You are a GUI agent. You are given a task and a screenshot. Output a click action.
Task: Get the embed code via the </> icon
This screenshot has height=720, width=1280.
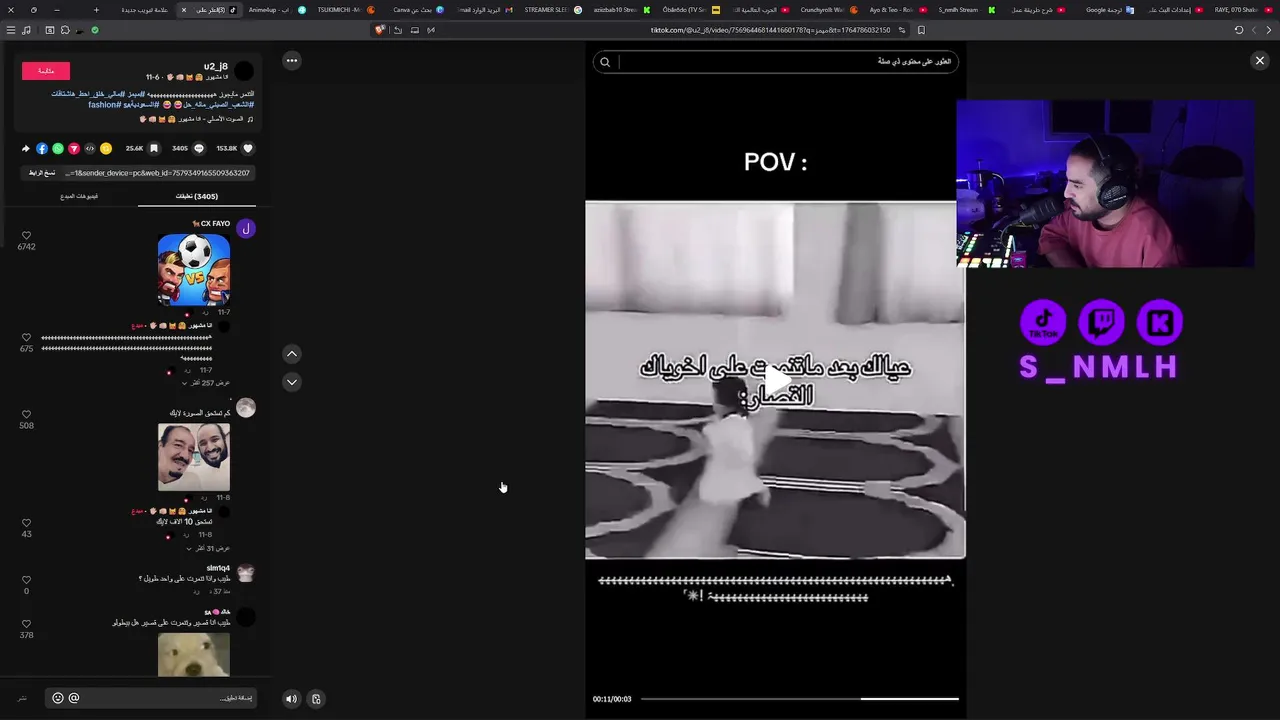pyautogui.click(x=90, y=148)
